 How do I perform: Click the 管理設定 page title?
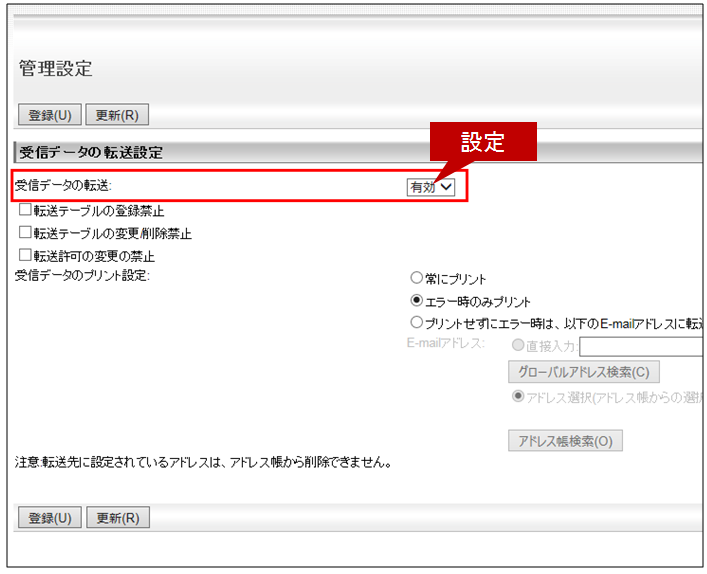[56, 69]
